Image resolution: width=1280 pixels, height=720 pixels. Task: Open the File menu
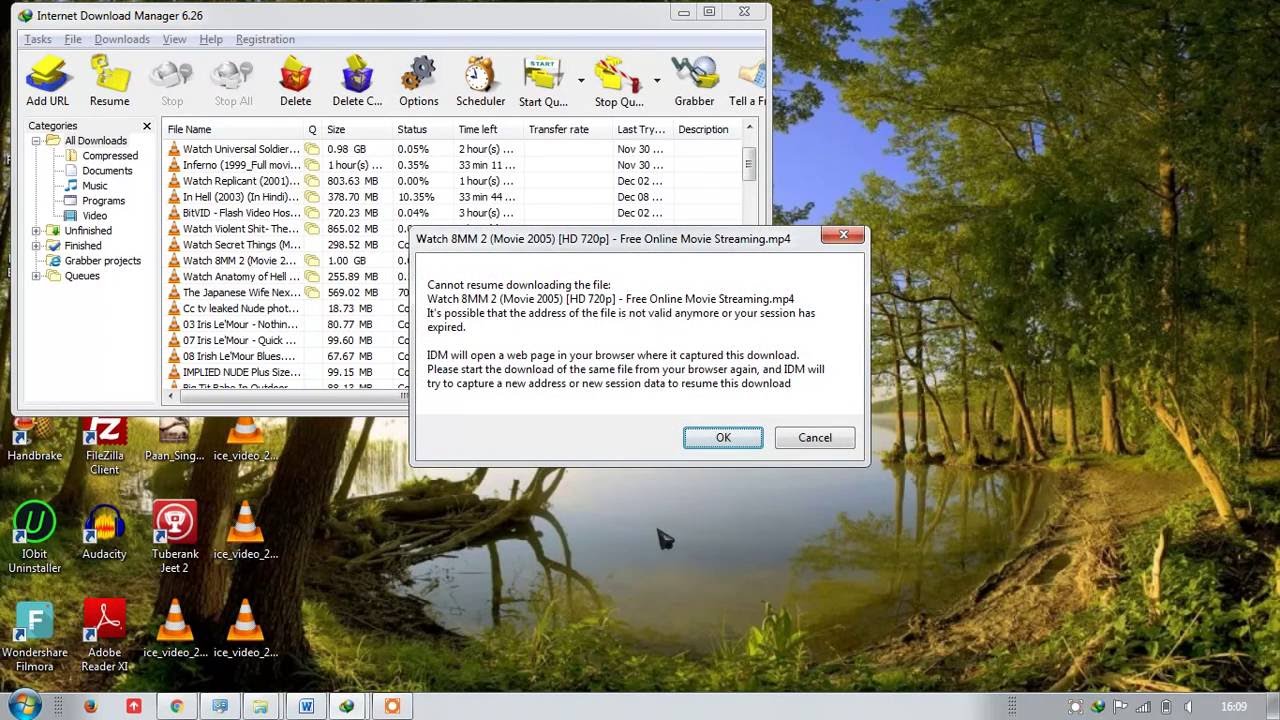point(73,39)
